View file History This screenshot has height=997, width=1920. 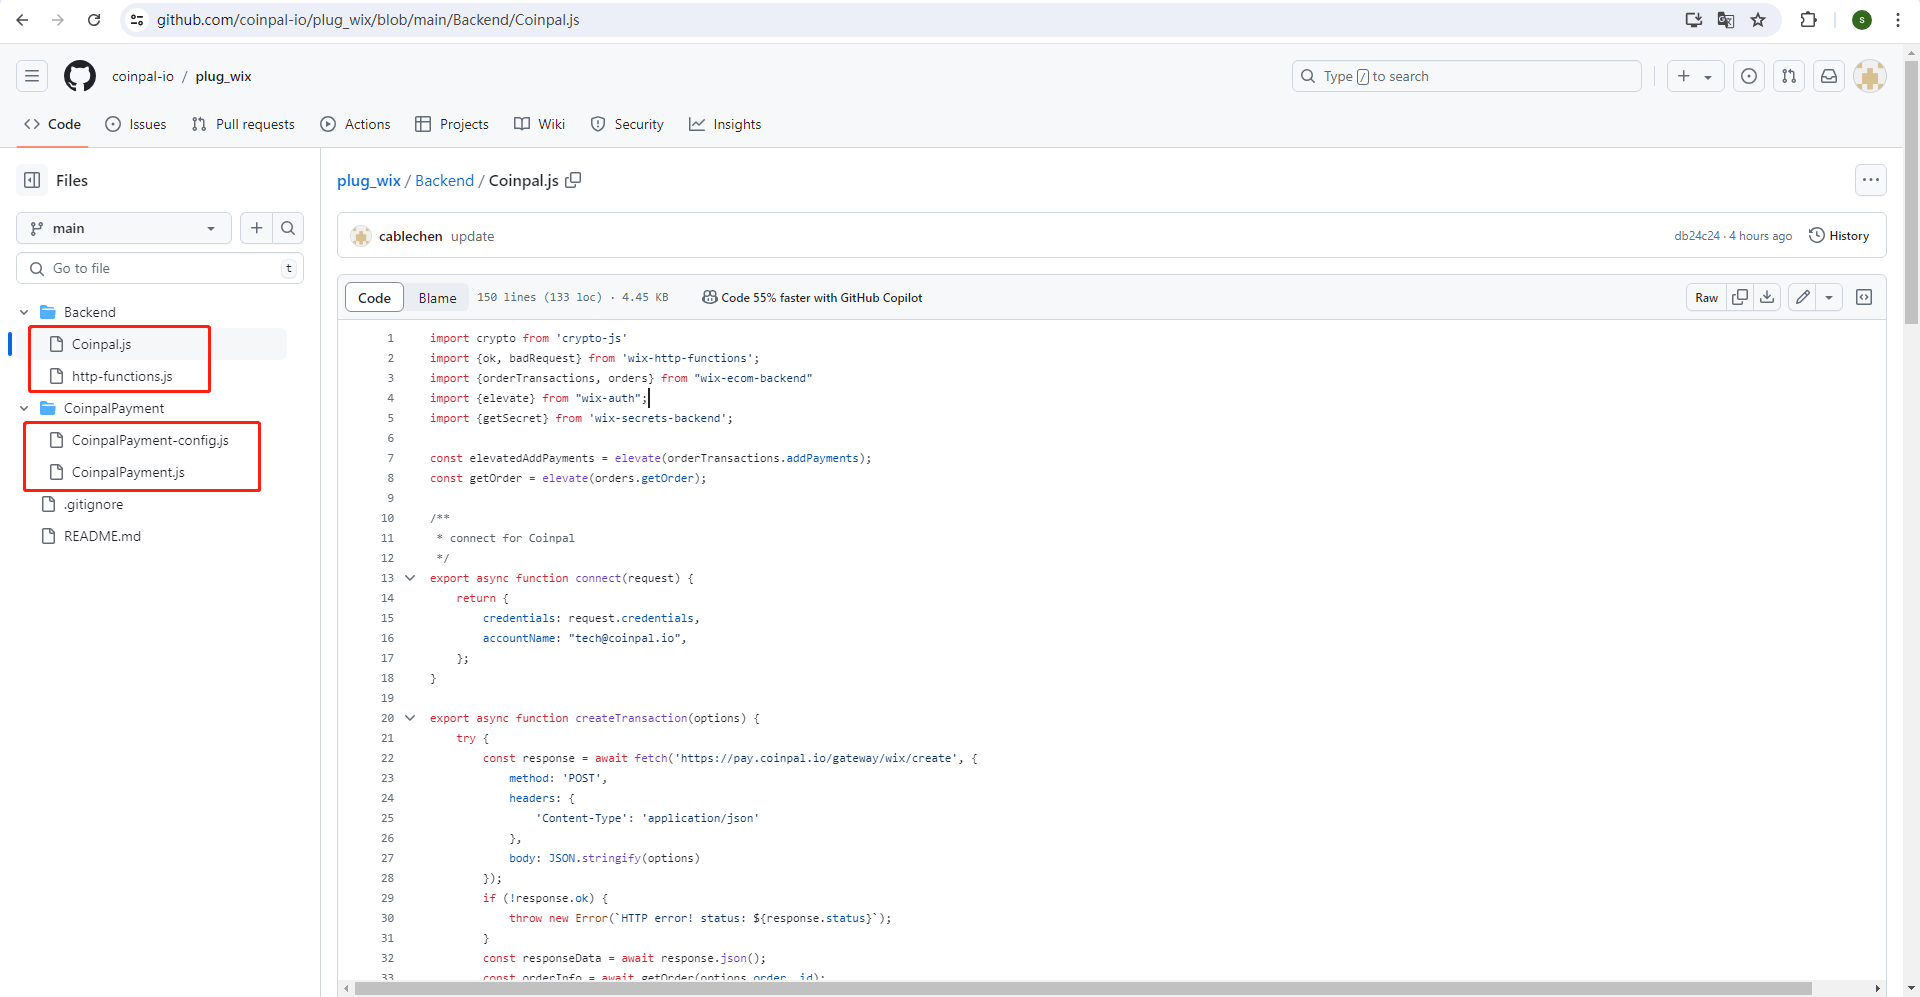1839,236
